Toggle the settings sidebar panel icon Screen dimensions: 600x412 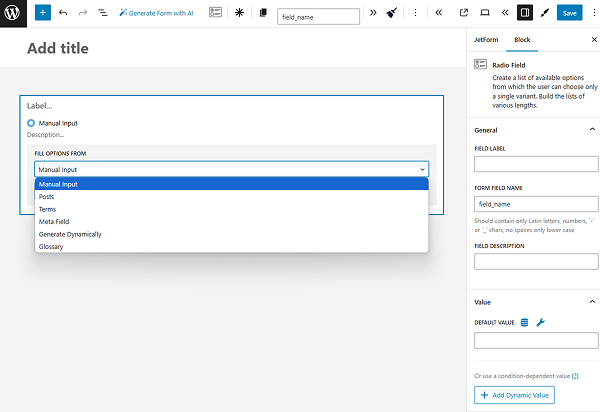click(x=525, y=13)
